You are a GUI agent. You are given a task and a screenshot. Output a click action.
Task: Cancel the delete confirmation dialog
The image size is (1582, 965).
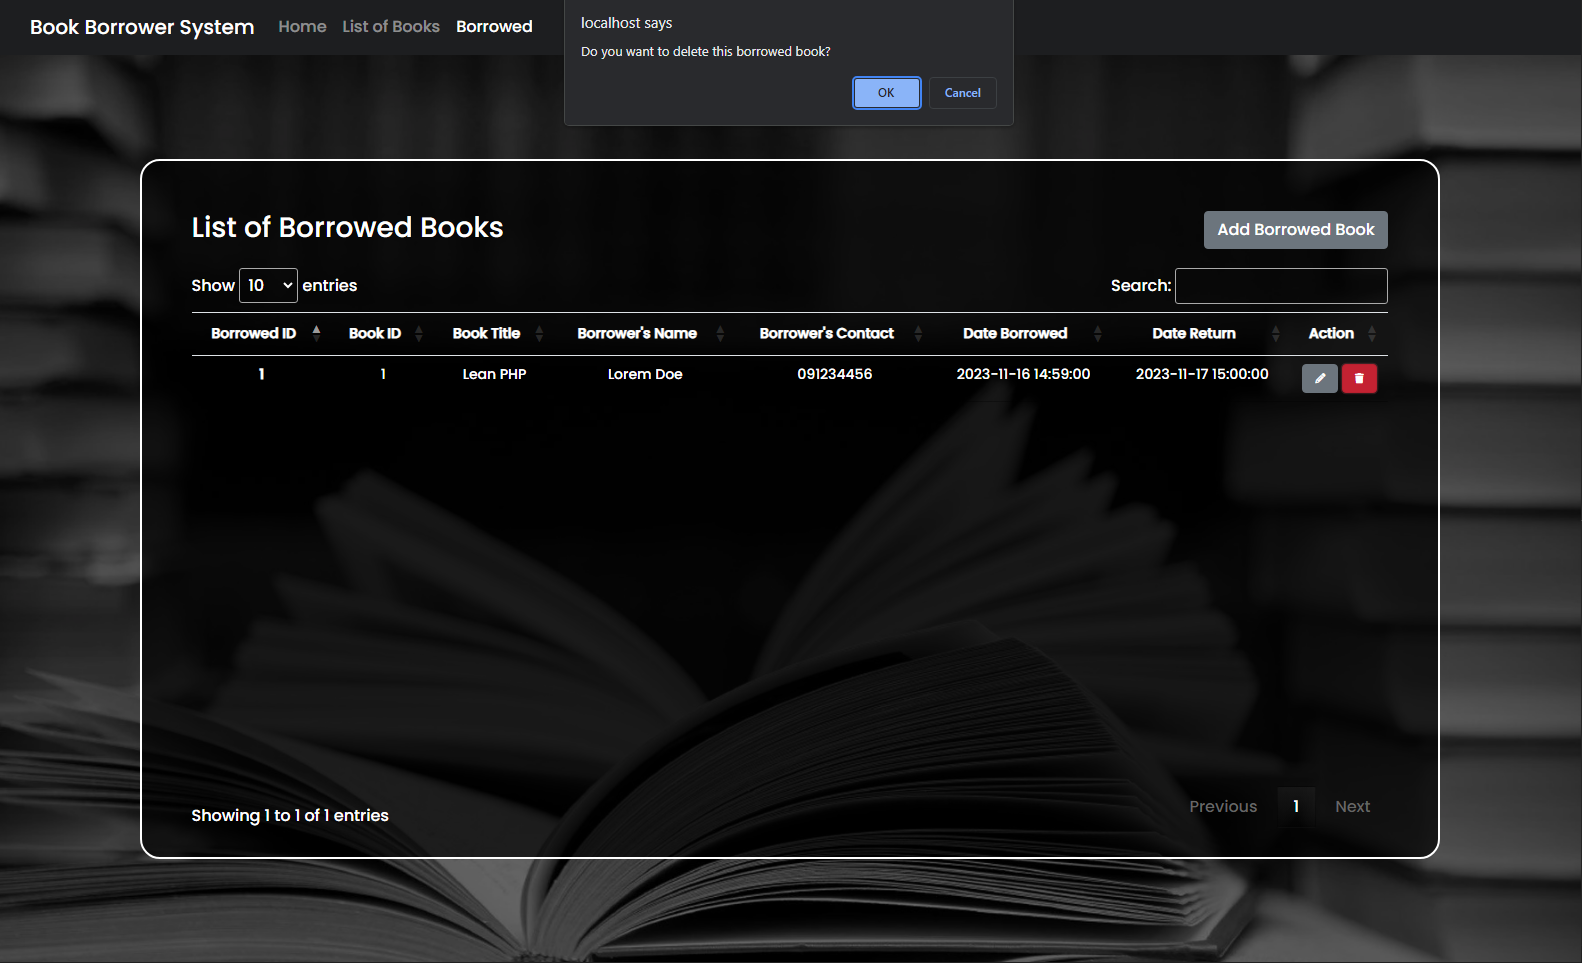click(x=963, y=93)
